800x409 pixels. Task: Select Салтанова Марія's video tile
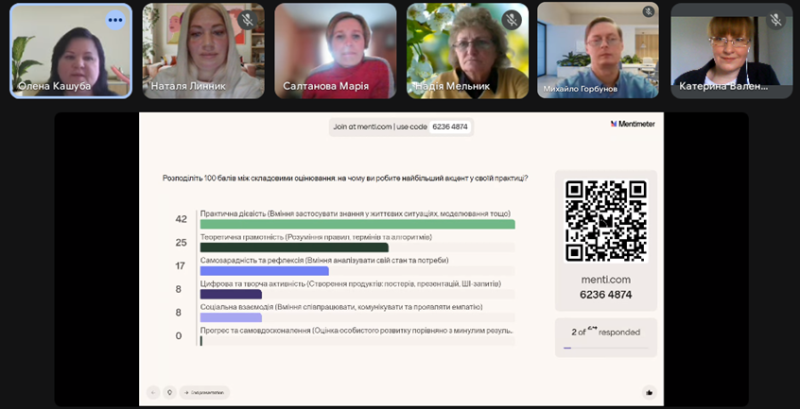tap(335, 50)
